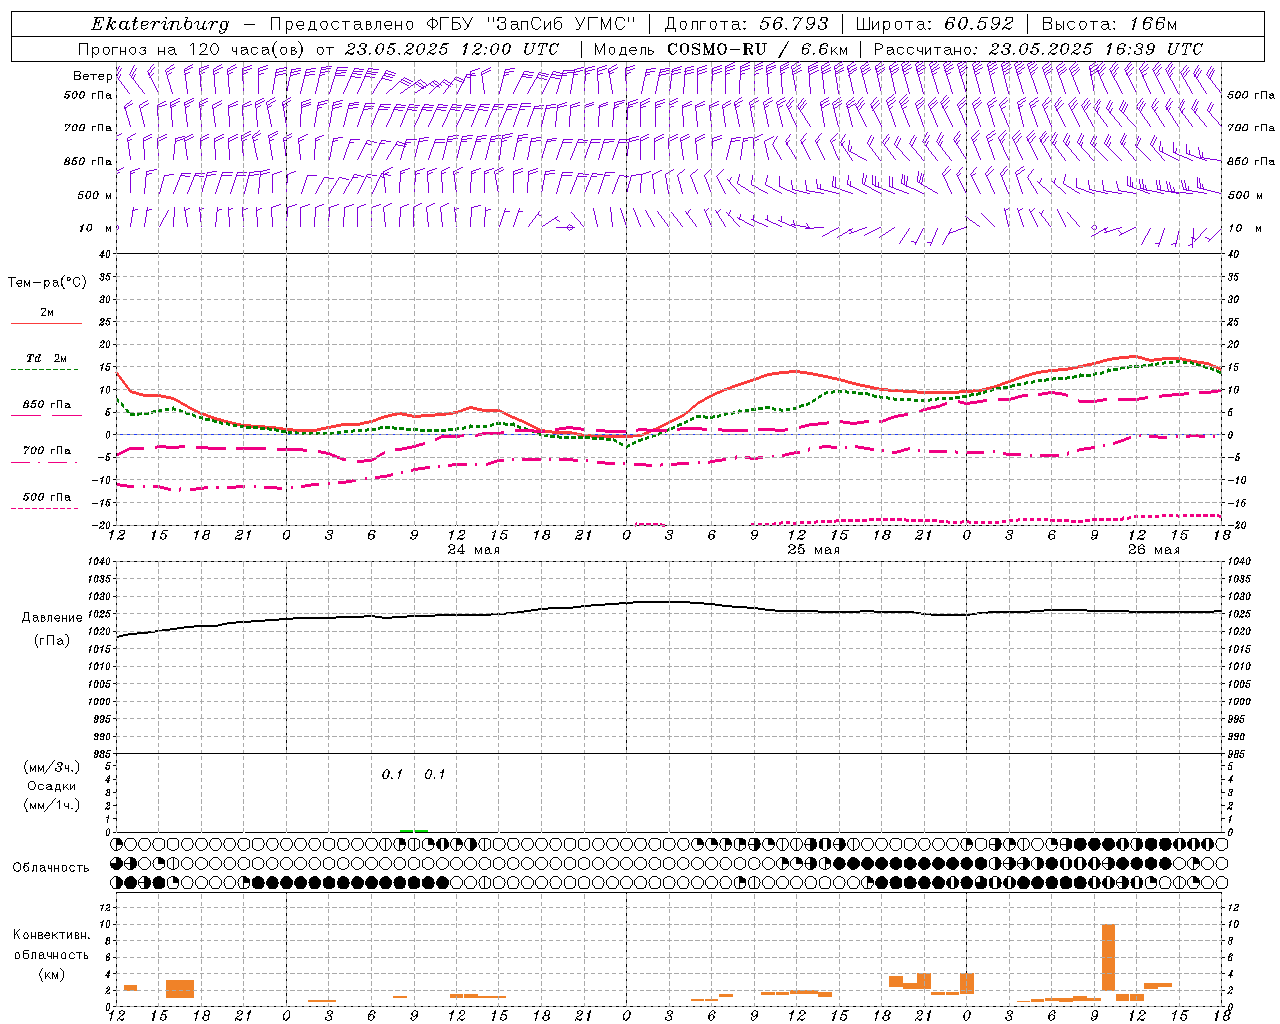Click the "Td 2м" dew point legend label

click(47, 358)
